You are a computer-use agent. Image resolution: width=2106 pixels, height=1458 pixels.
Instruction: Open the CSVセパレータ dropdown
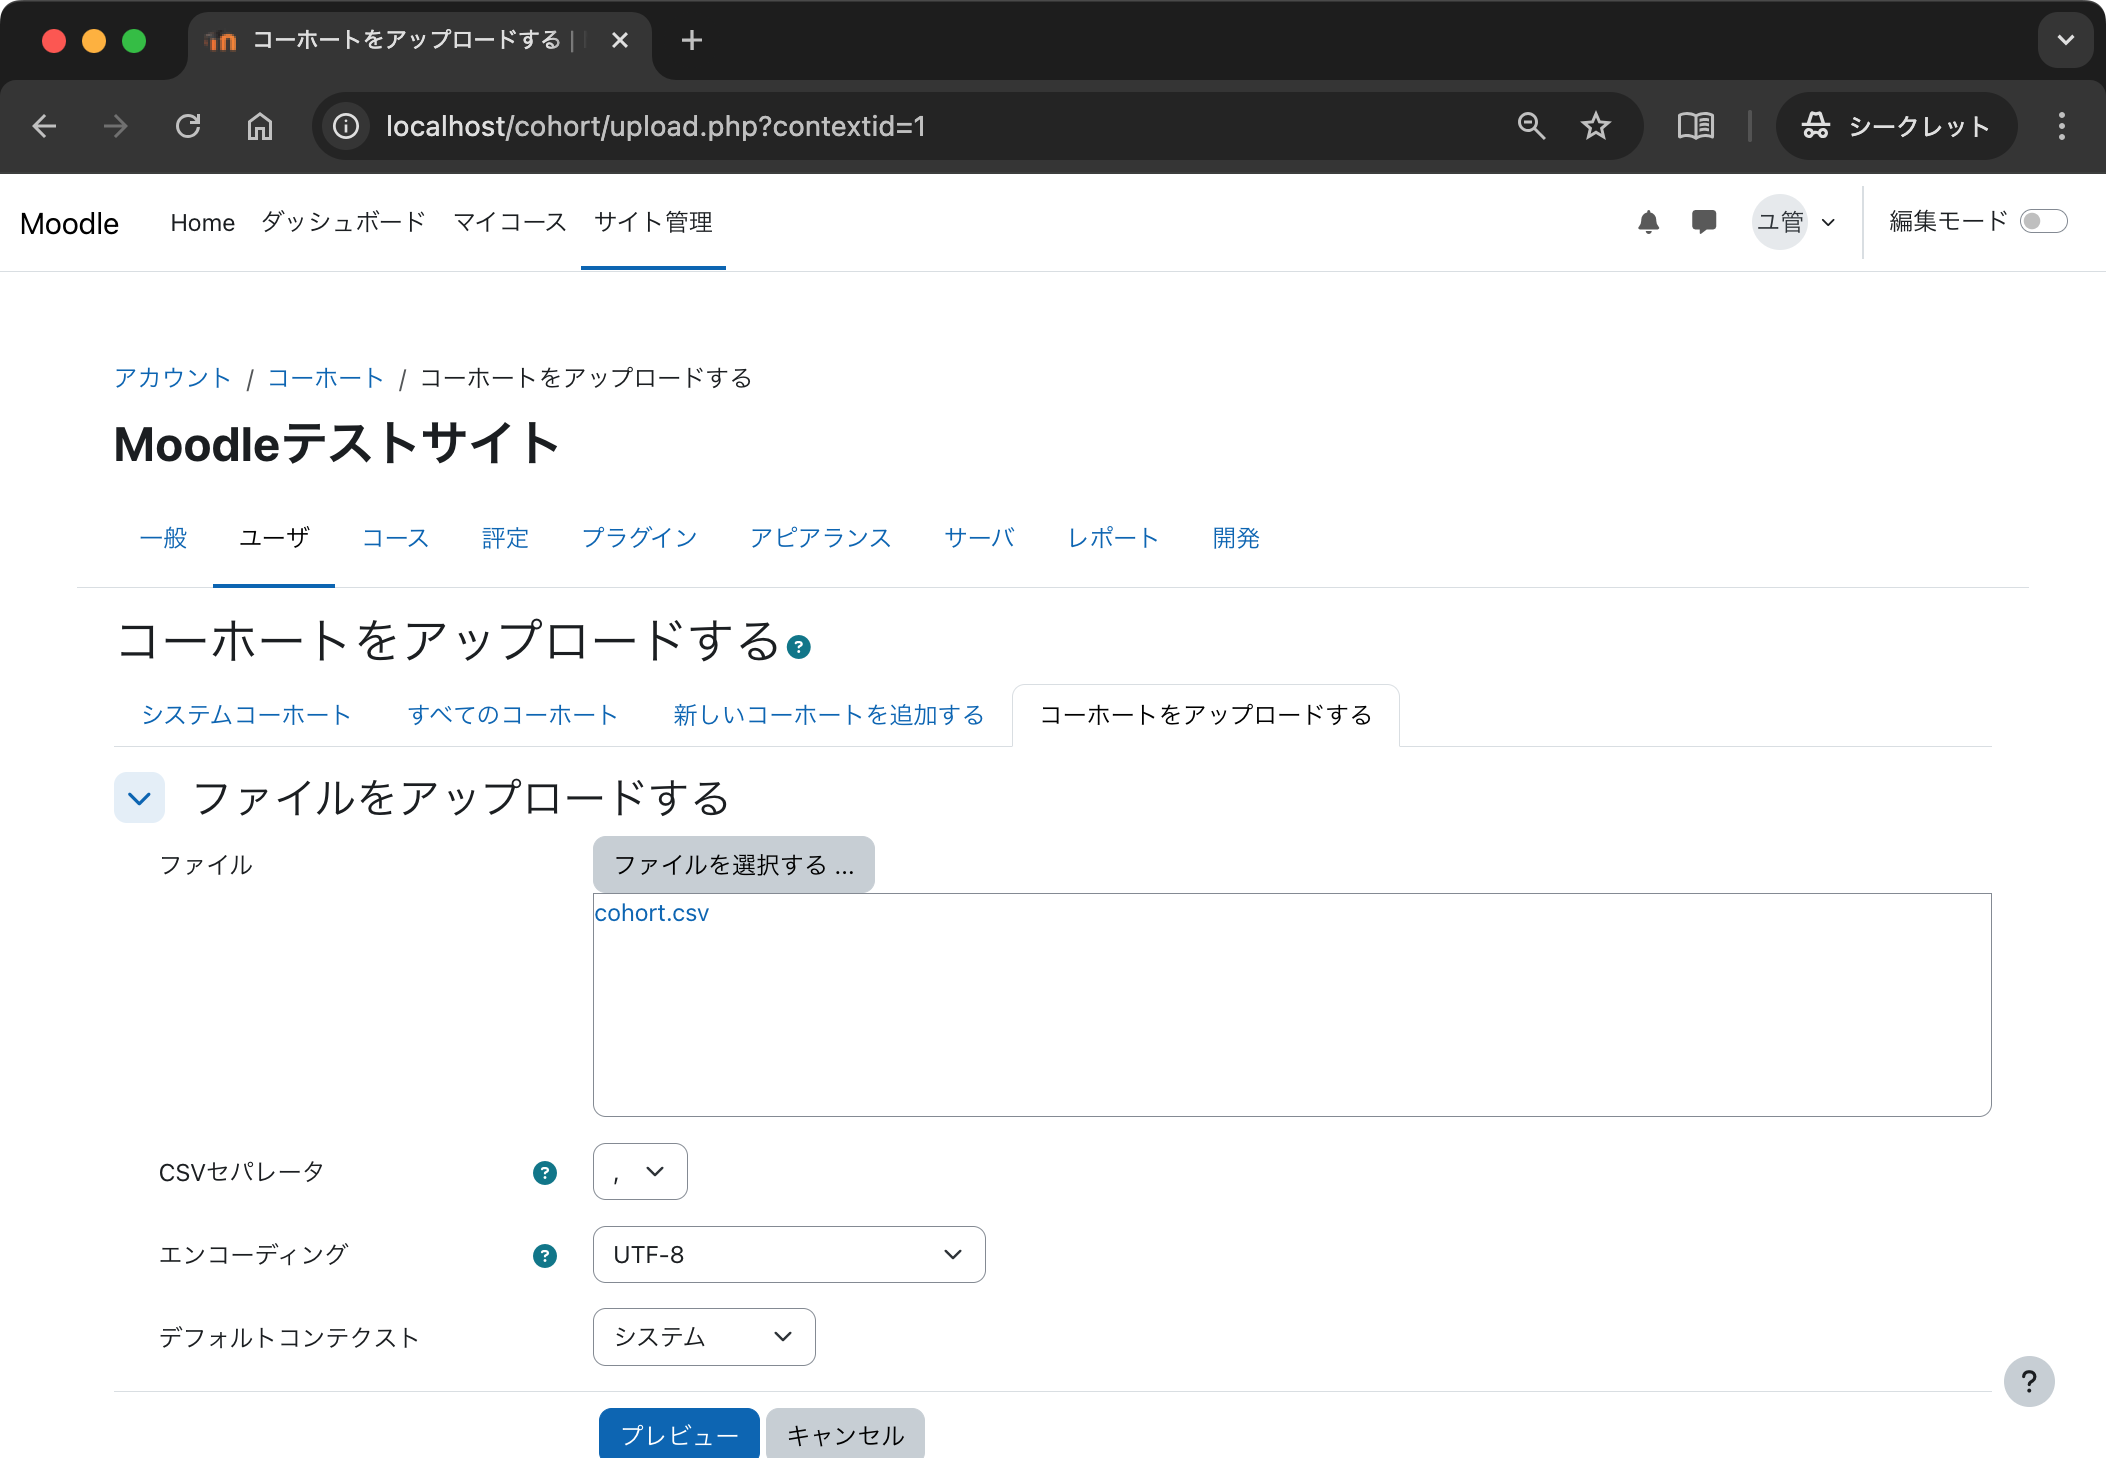point(639,1171)
